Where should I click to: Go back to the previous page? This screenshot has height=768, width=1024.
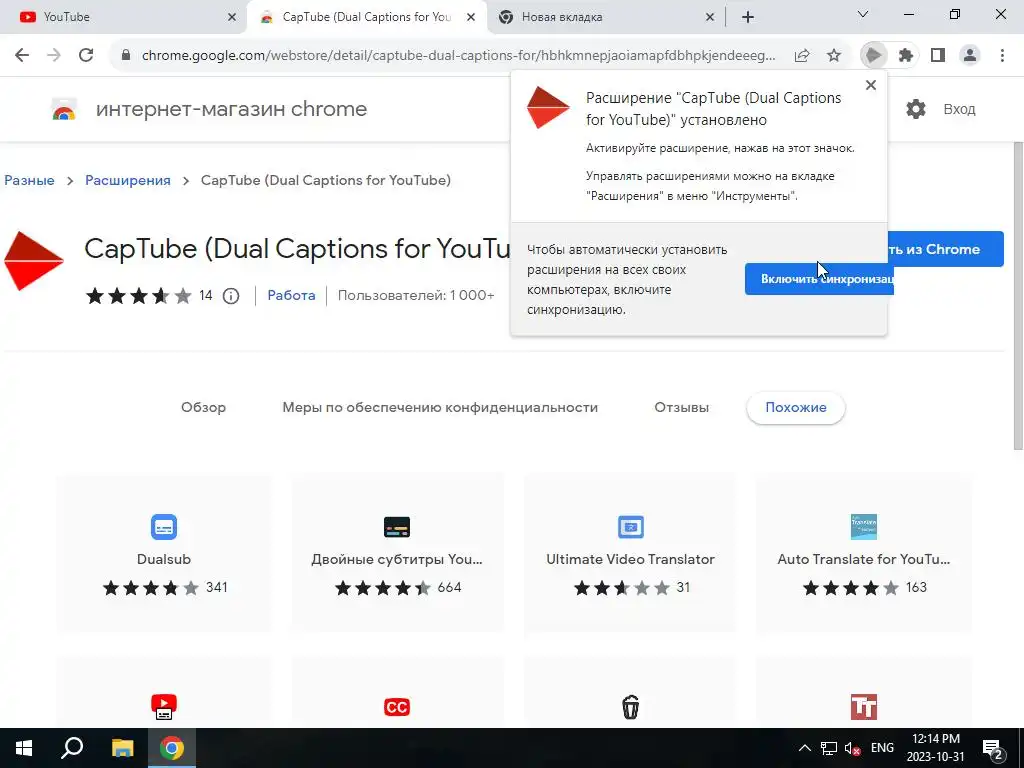(22, 56)
